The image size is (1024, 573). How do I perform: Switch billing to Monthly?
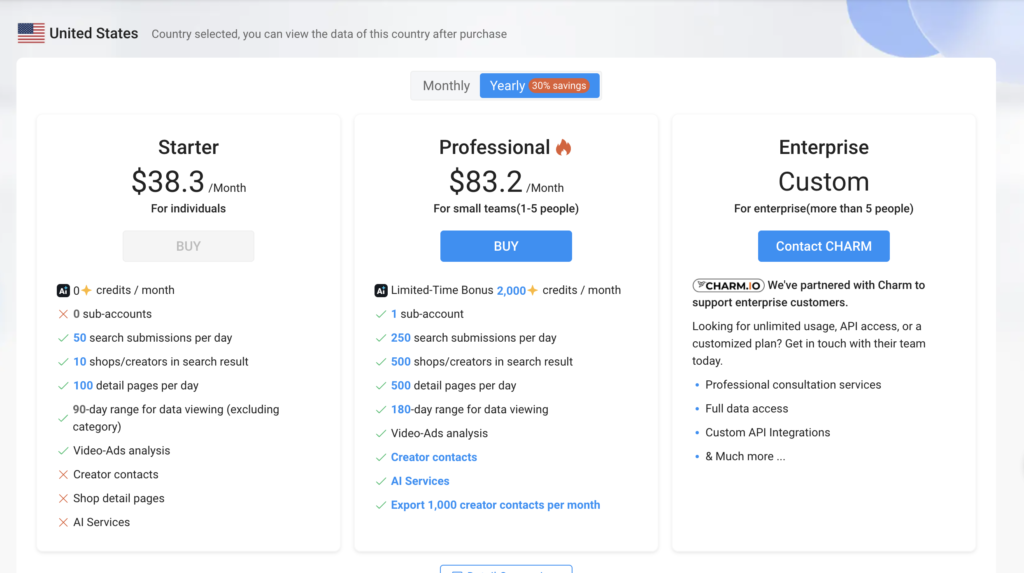[446, 86]
